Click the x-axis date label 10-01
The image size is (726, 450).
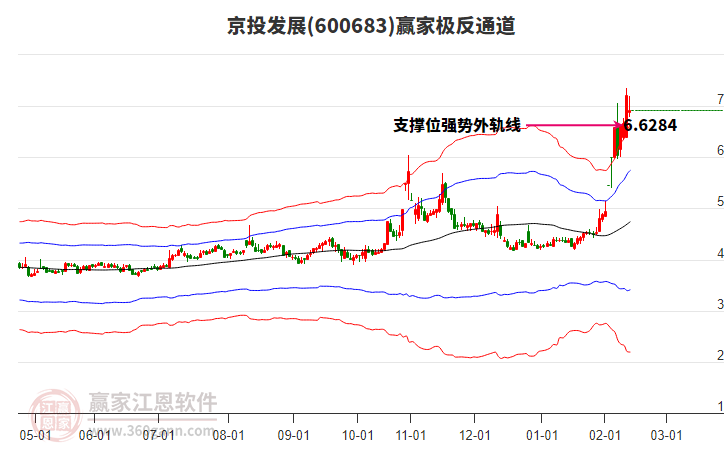[x=357, y=435]
